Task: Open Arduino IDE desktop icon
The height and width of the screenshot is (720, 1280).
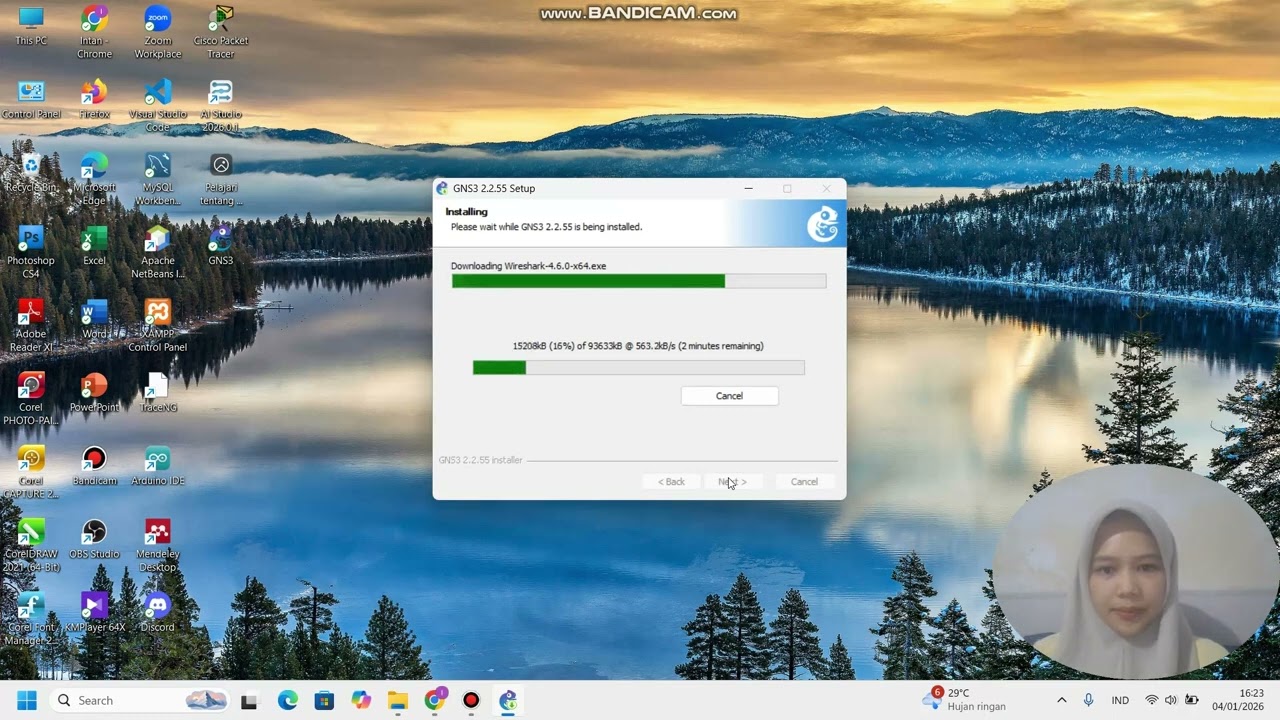Action: coord(158,466)
